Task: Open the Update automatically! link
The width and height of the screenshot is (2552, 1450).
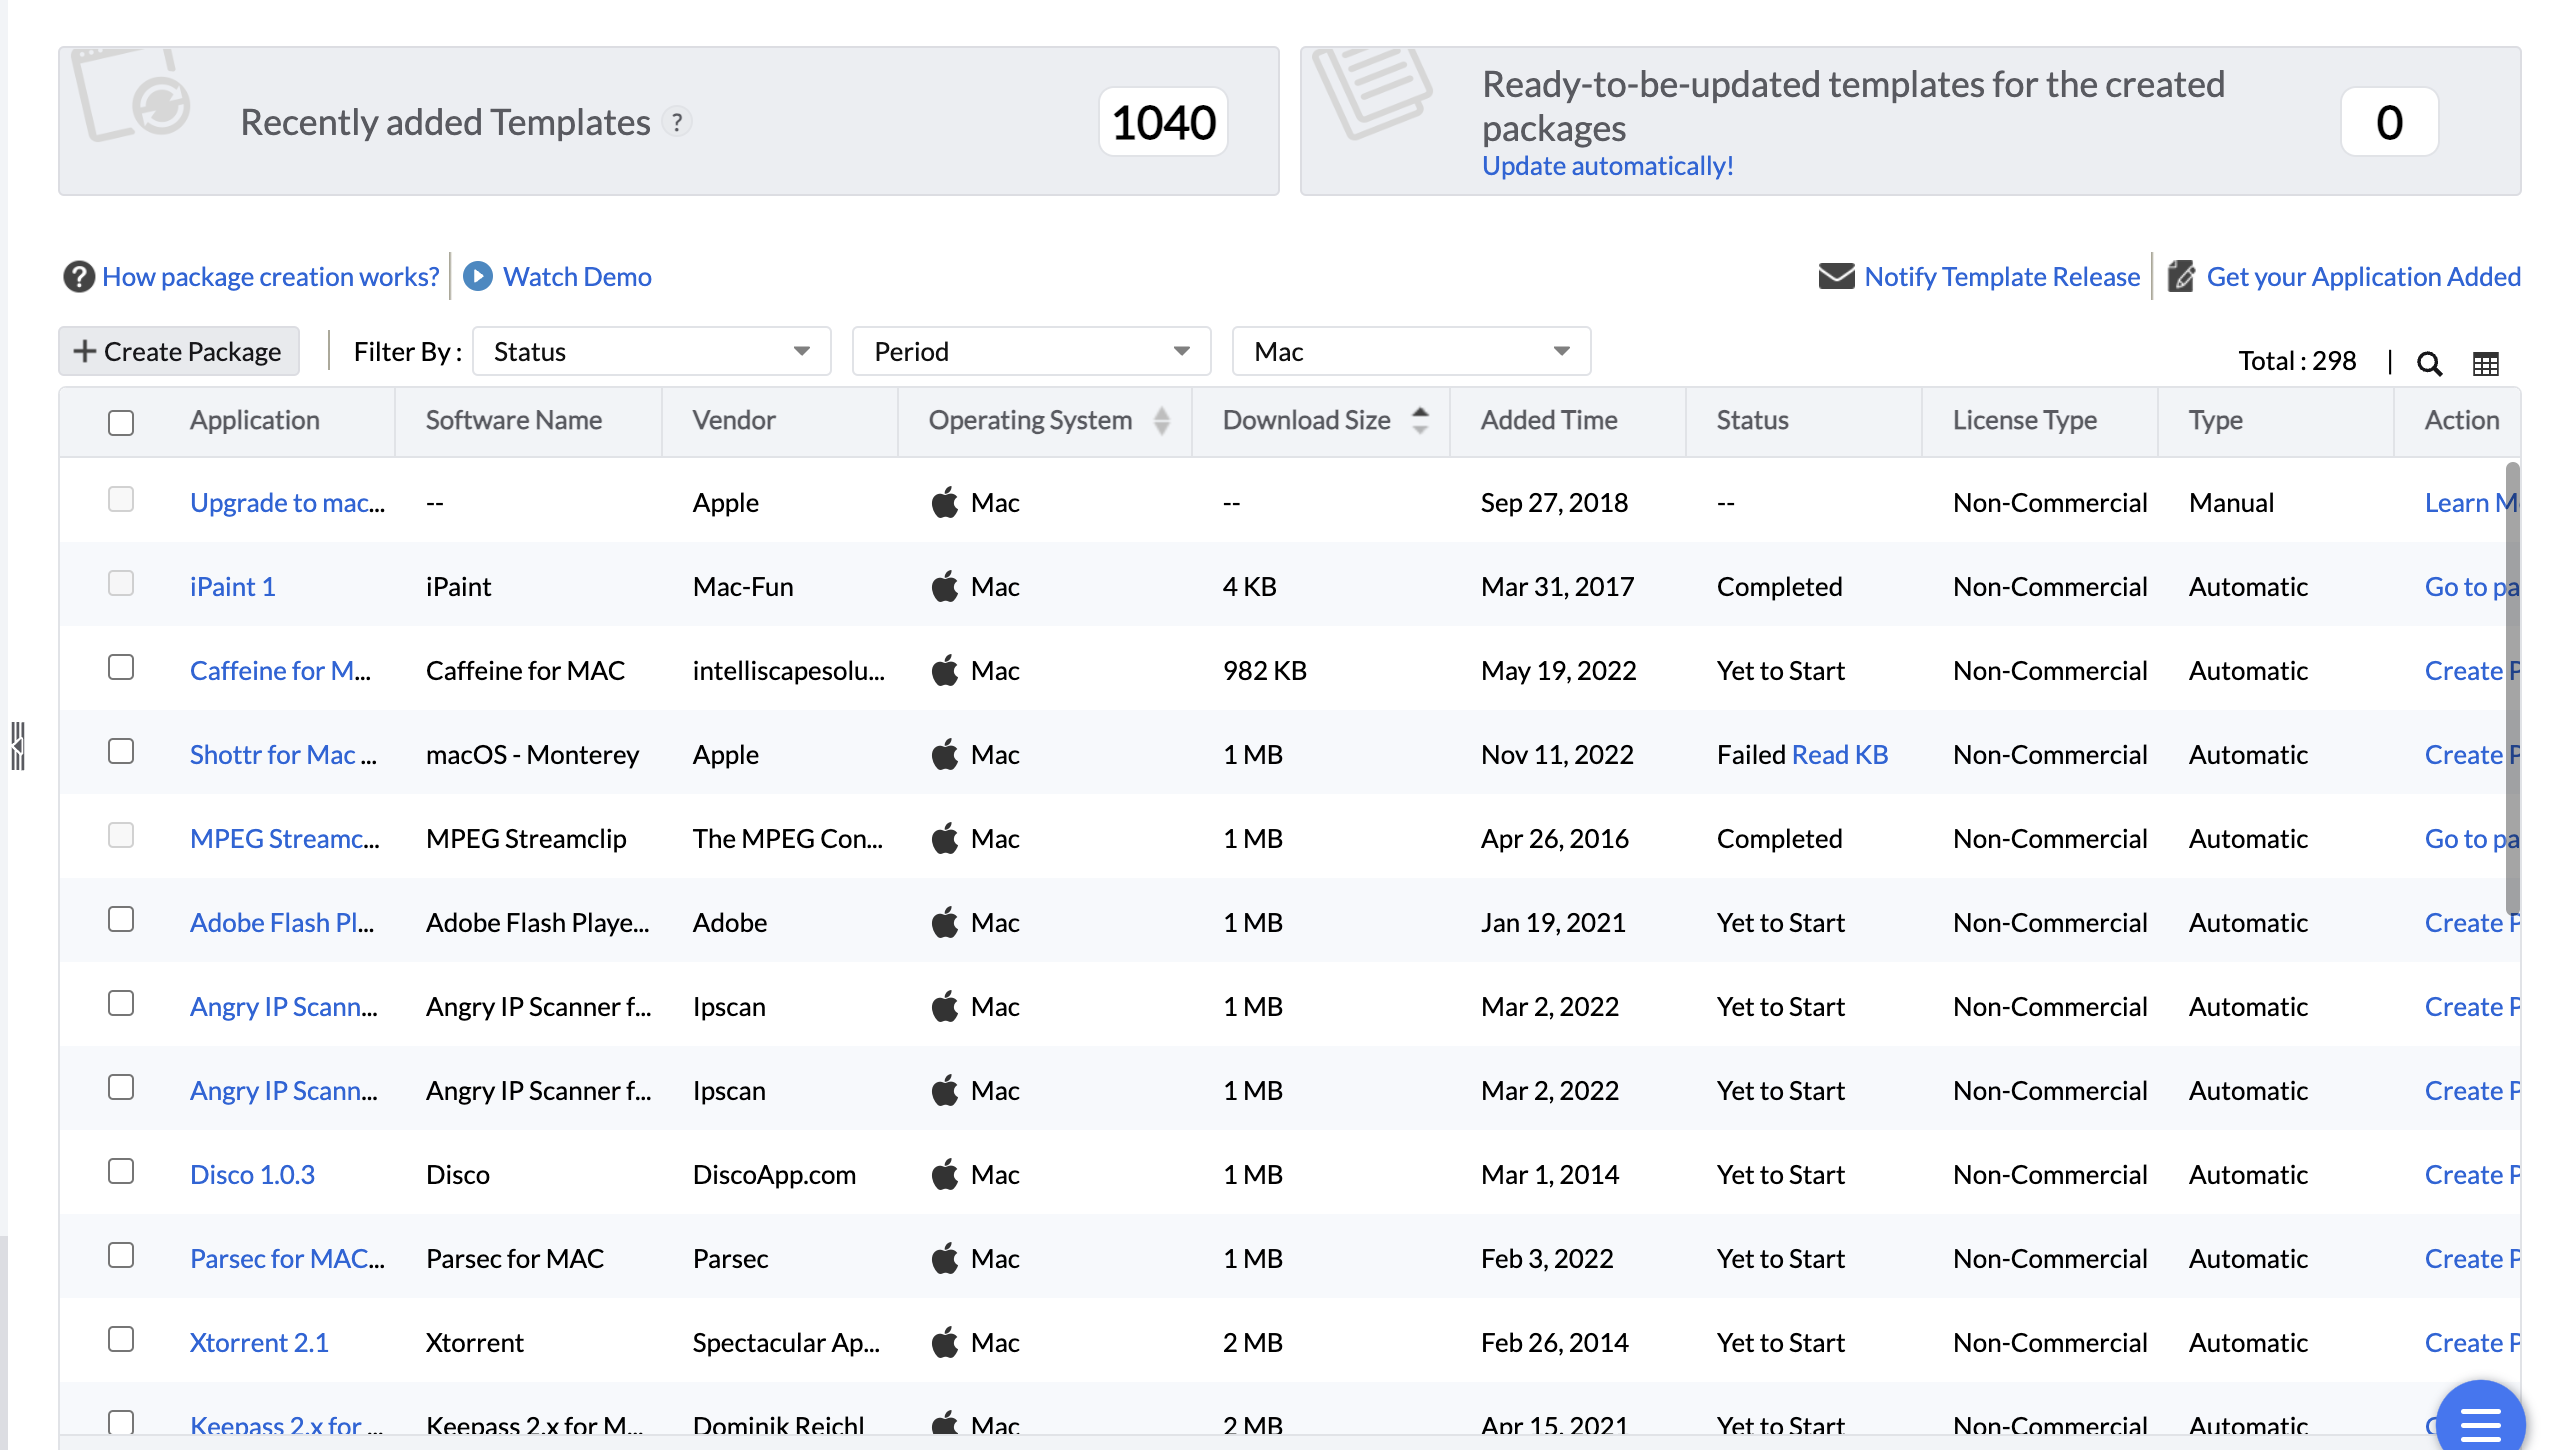Action: (x=1607, y=166)
